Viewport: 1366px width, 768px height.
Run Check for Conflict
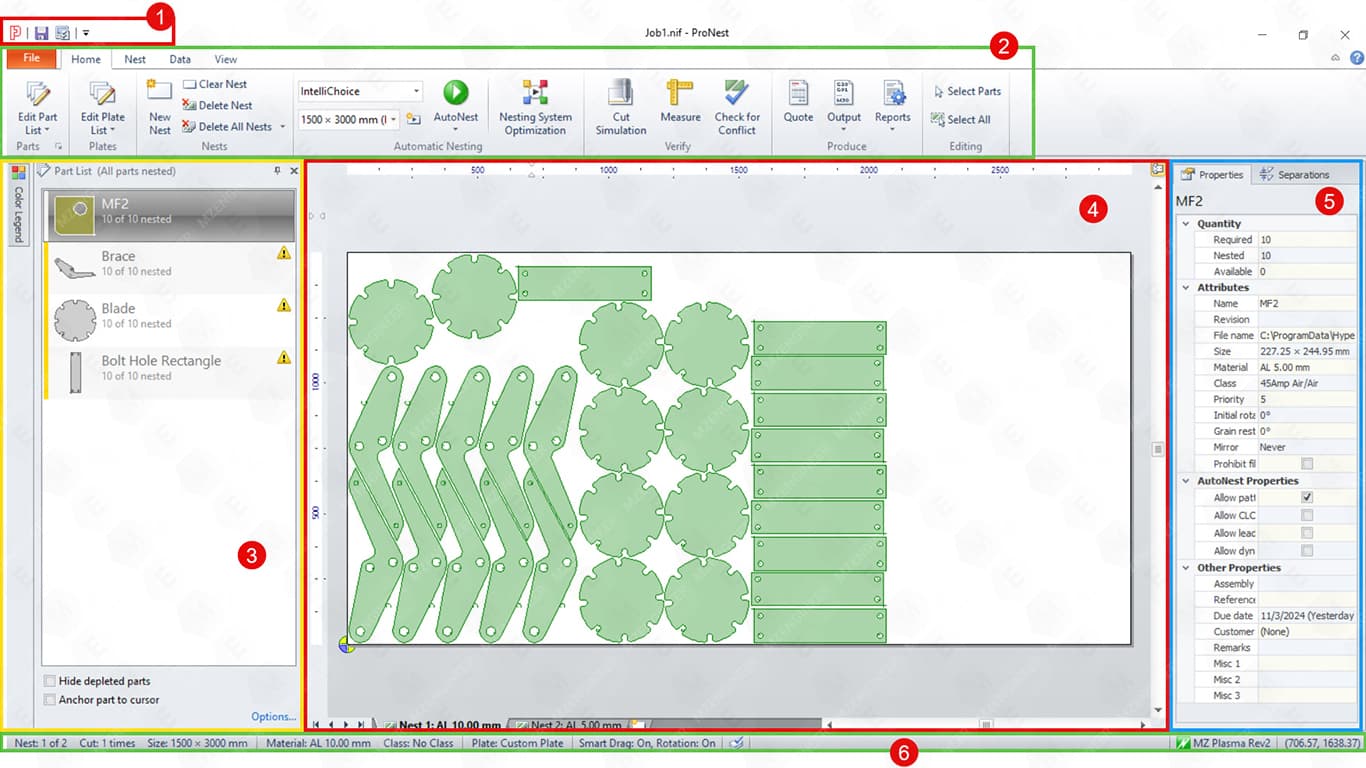[x=737, y=108]
